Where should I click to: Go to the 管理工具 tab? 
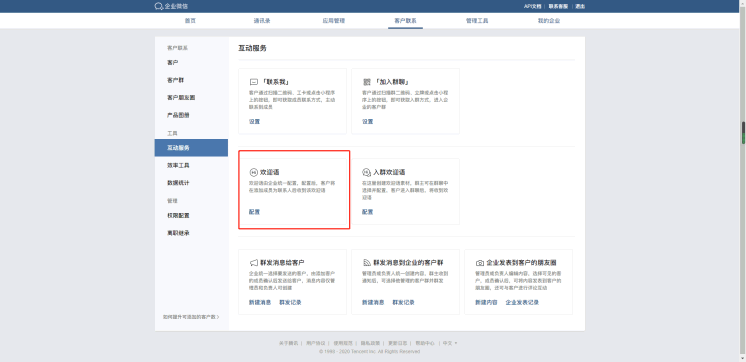coord(477,21)
